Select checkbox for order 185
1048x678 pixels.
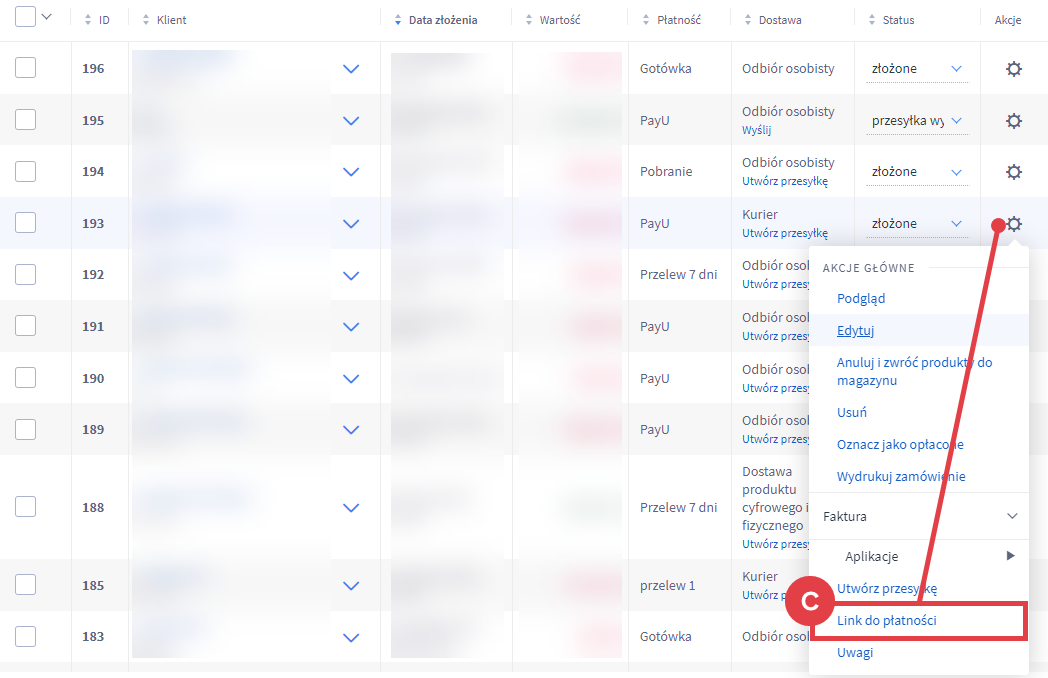click(25, 585)
